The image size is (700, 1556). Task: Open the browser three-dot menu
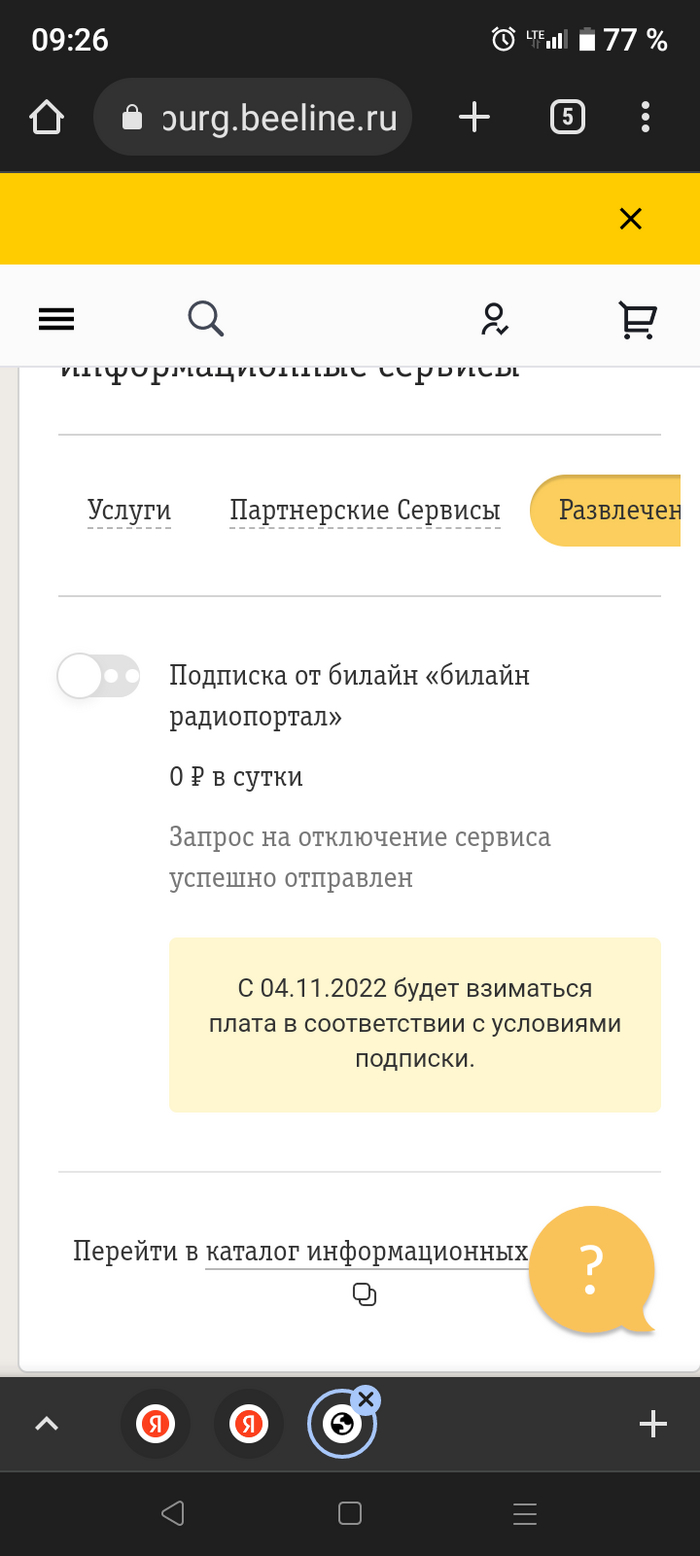646,118
